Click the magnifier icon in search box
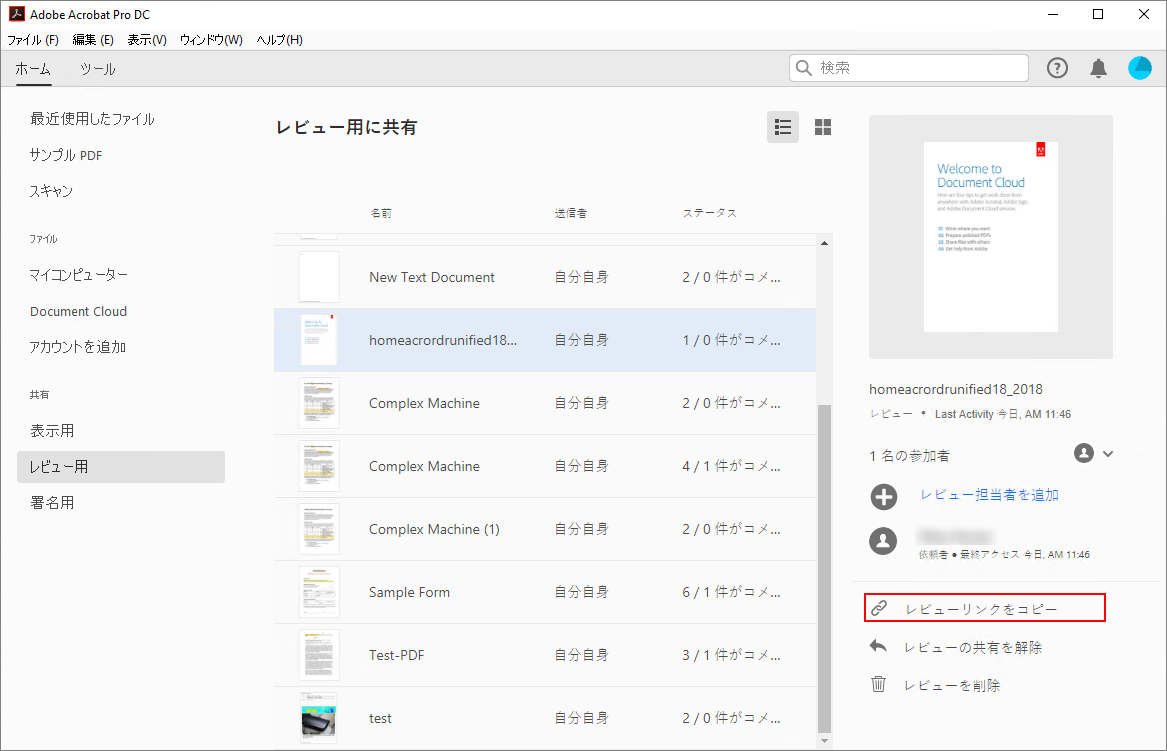The width and height of the screenshot is (1167, 751). pyautogui.click(x=804, y=68)
